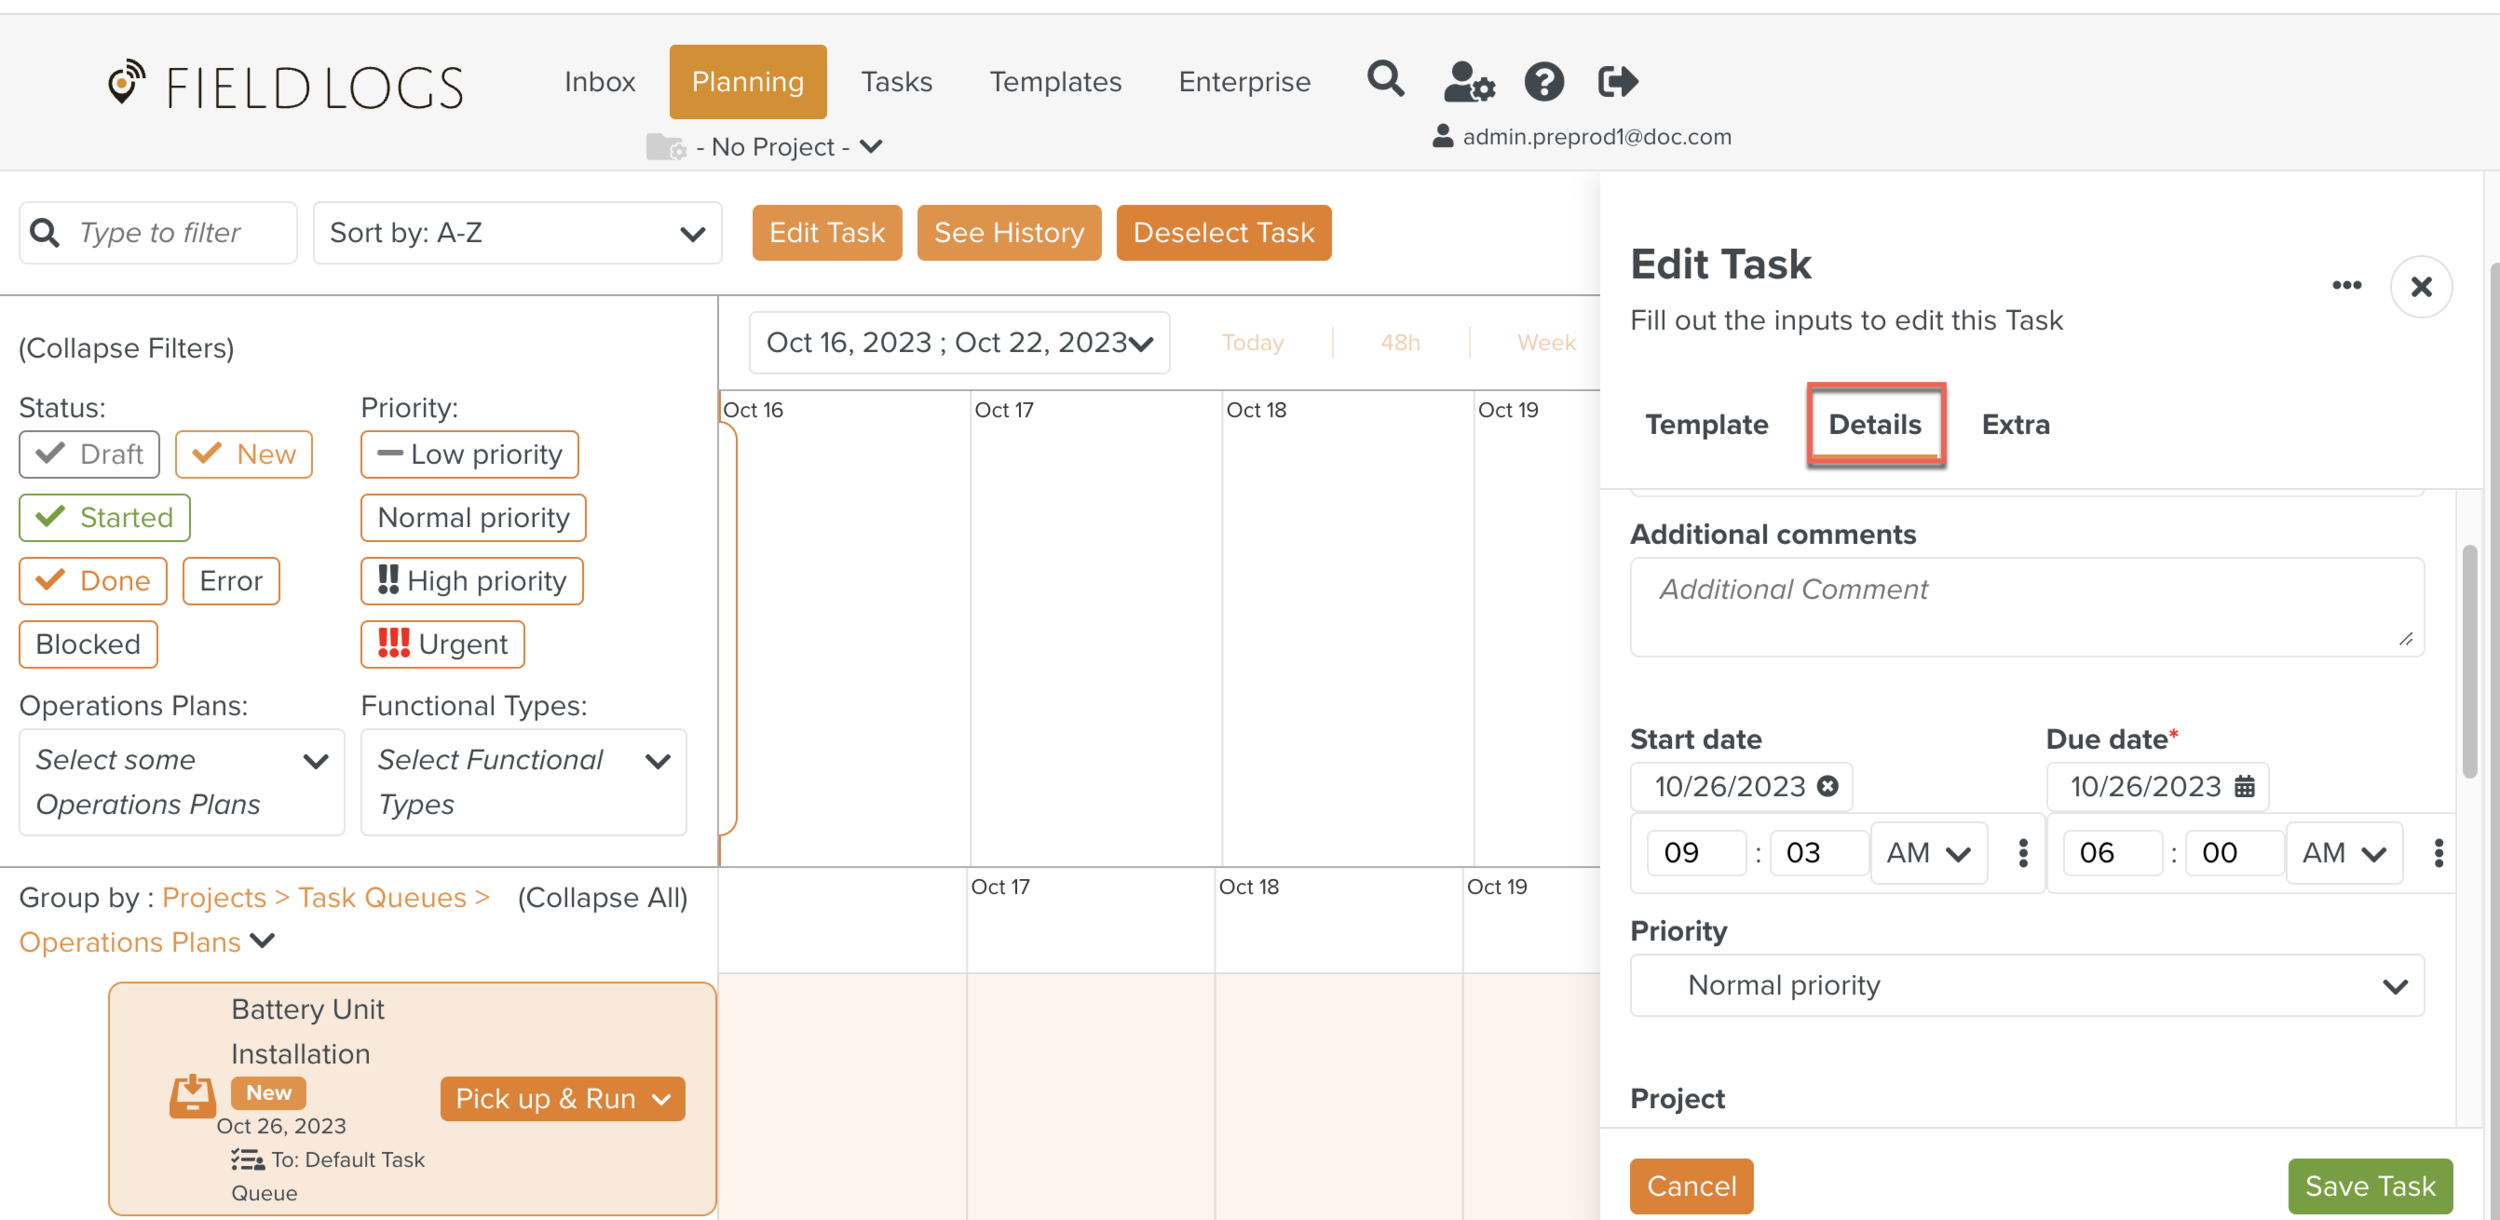Open the three-dot menu in Edit Task
Screen dimensions: 2500x1220
tap(2346, 286)
